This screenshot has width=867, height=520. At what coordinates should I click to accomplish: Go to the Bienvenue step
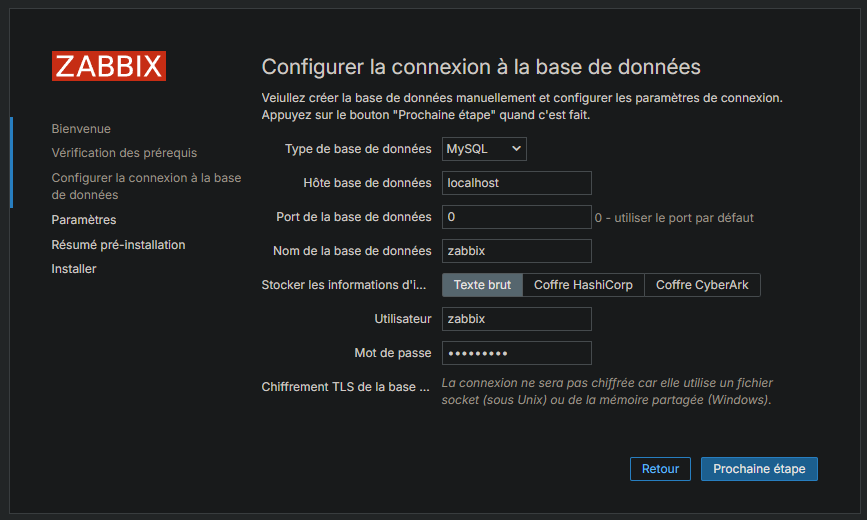(x=81, y=129)
